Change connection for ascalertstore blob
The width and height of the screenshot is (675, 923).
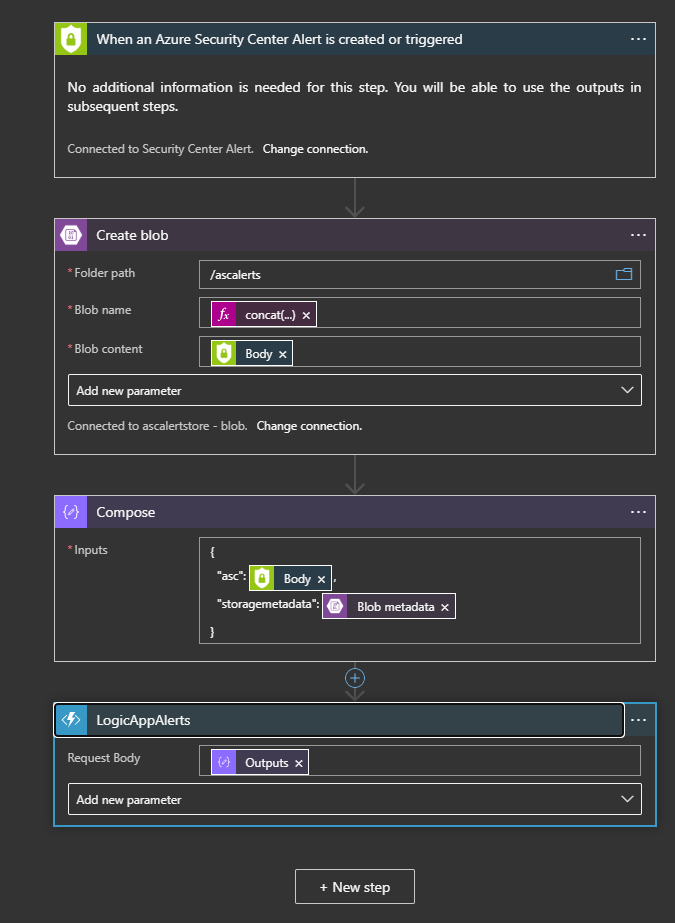click(x=309, y=426)
